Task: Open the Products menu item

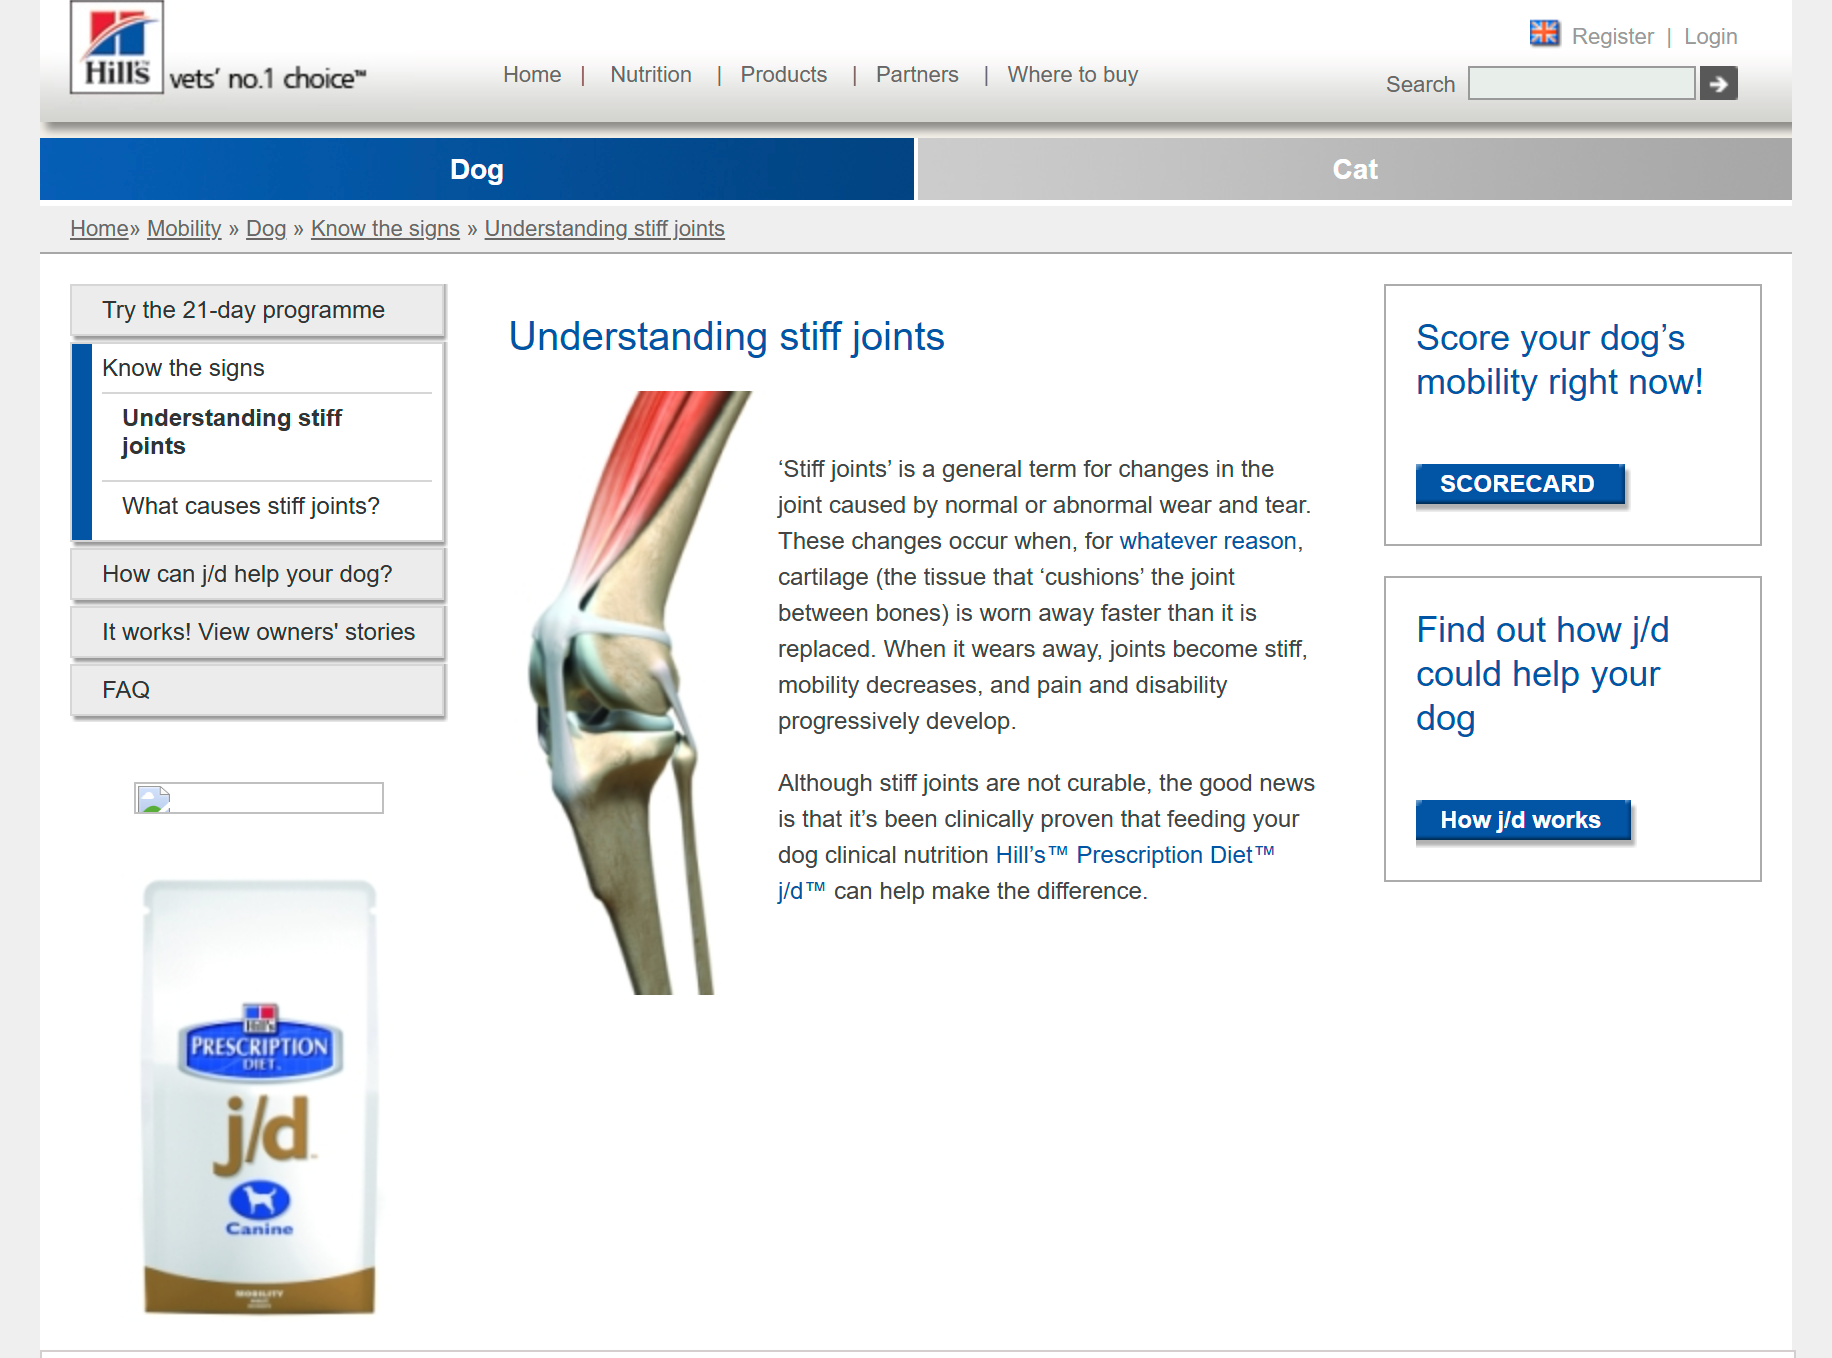Action: 784,75
